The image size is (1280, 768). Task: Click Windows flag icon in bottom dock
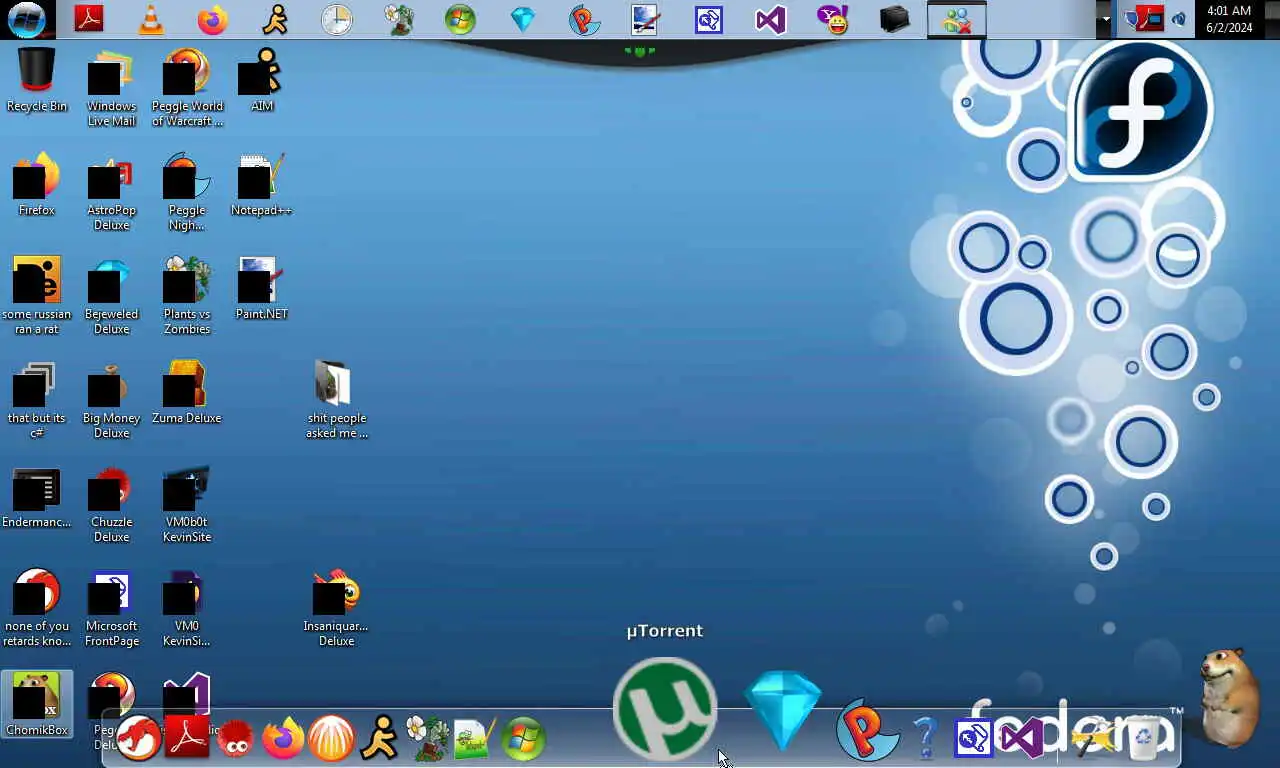523,738
